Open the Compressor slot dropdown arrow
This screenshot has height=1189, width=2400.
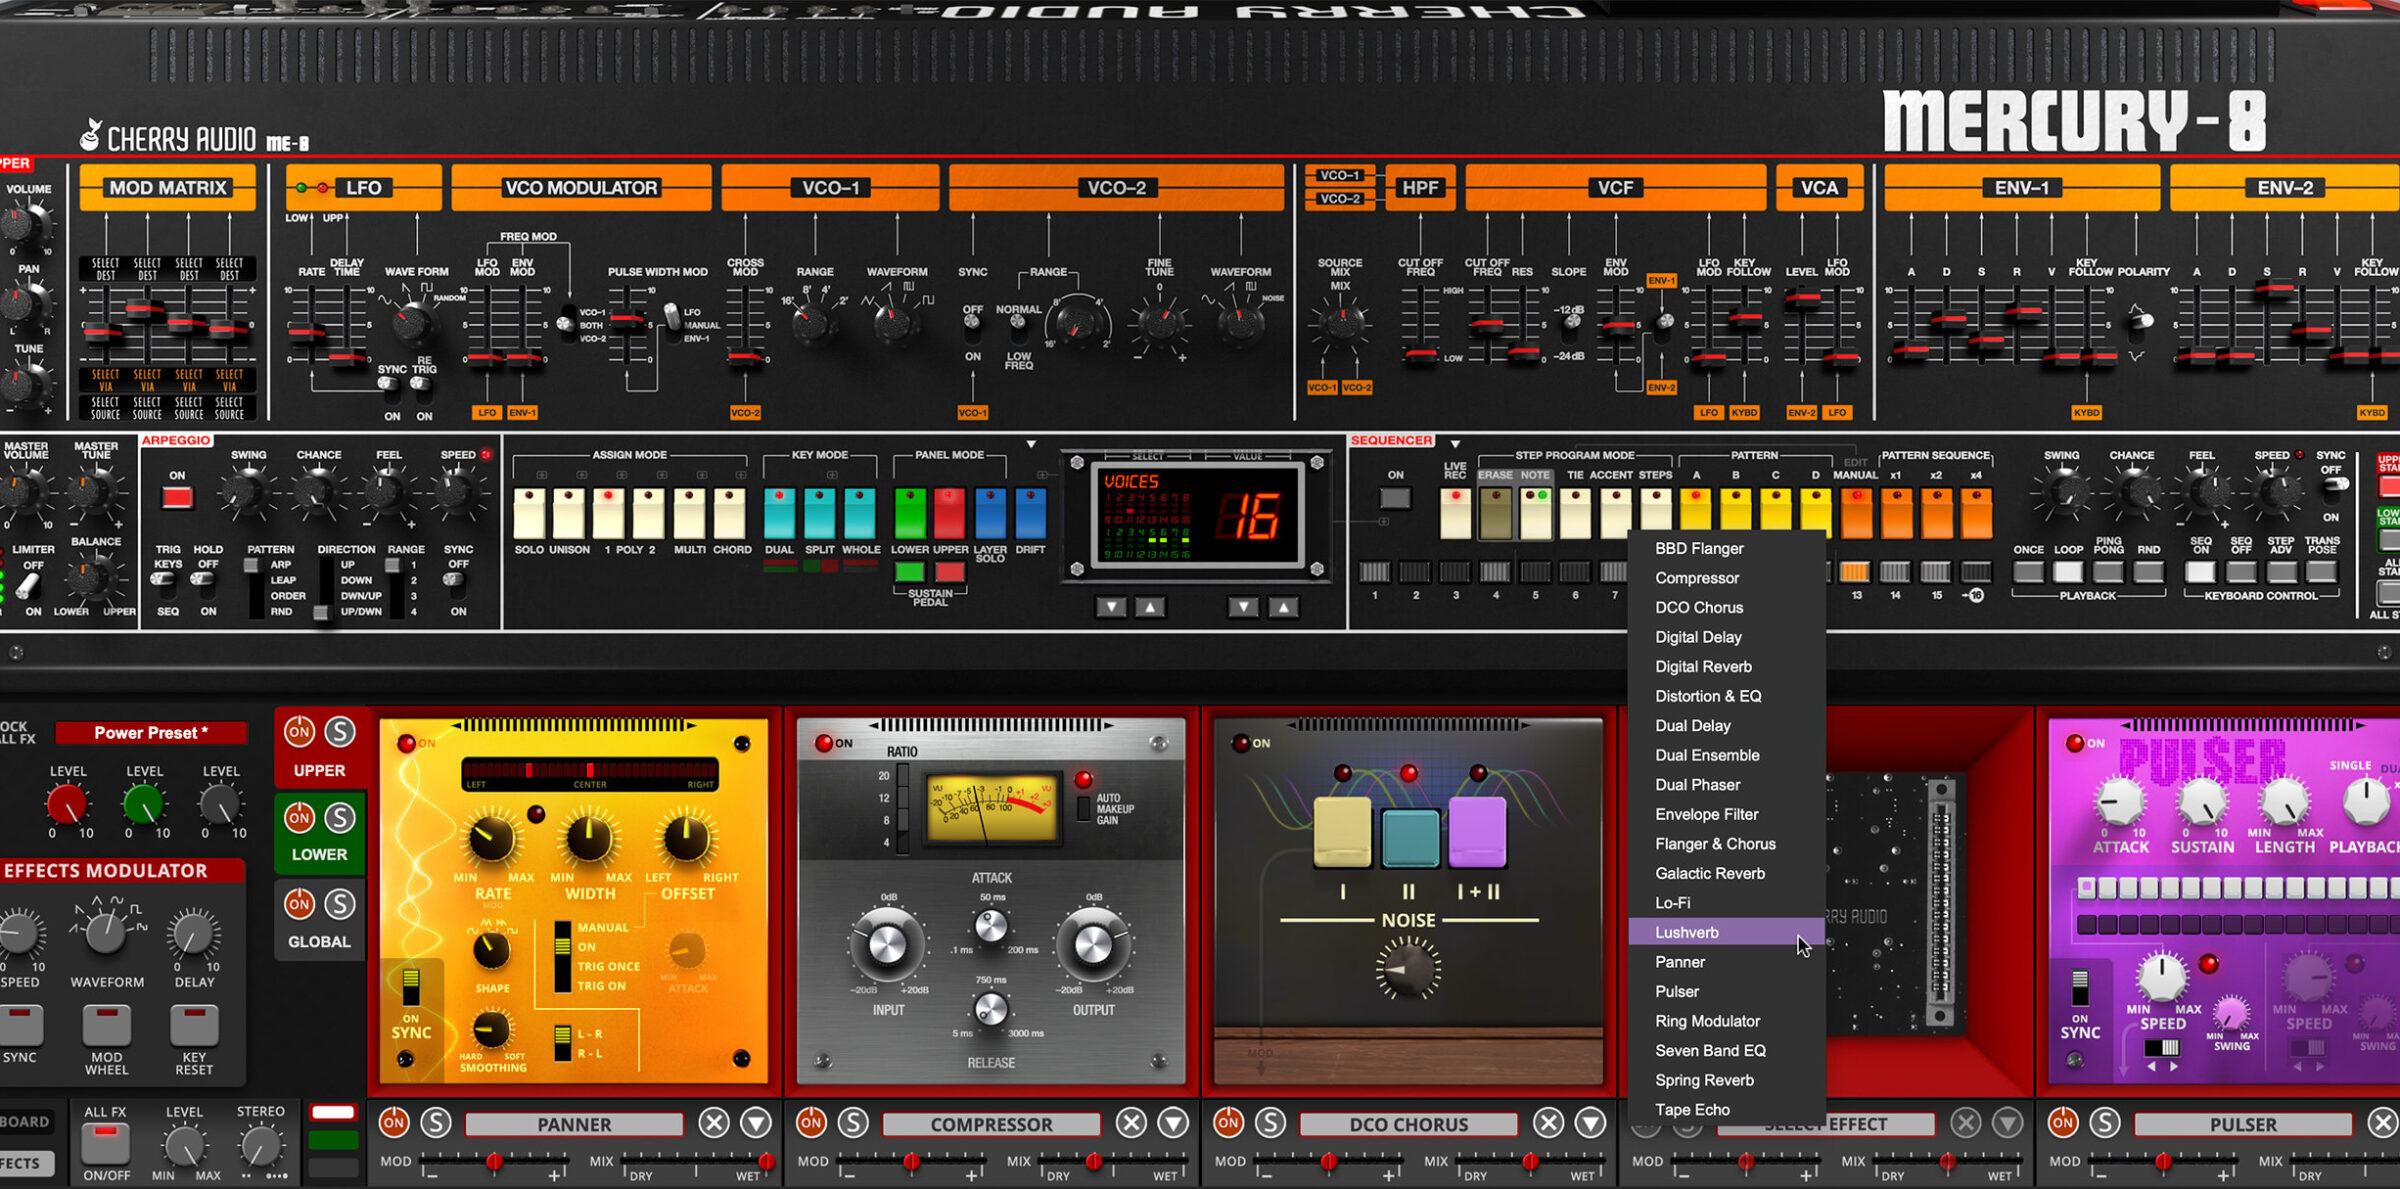1173,1123
